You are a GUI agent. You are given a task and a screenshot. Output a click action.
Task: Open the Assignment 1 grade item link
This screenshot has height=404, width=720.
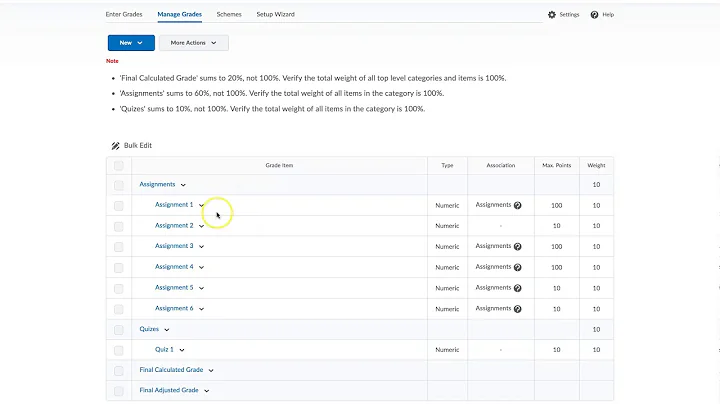click(174, 205)
